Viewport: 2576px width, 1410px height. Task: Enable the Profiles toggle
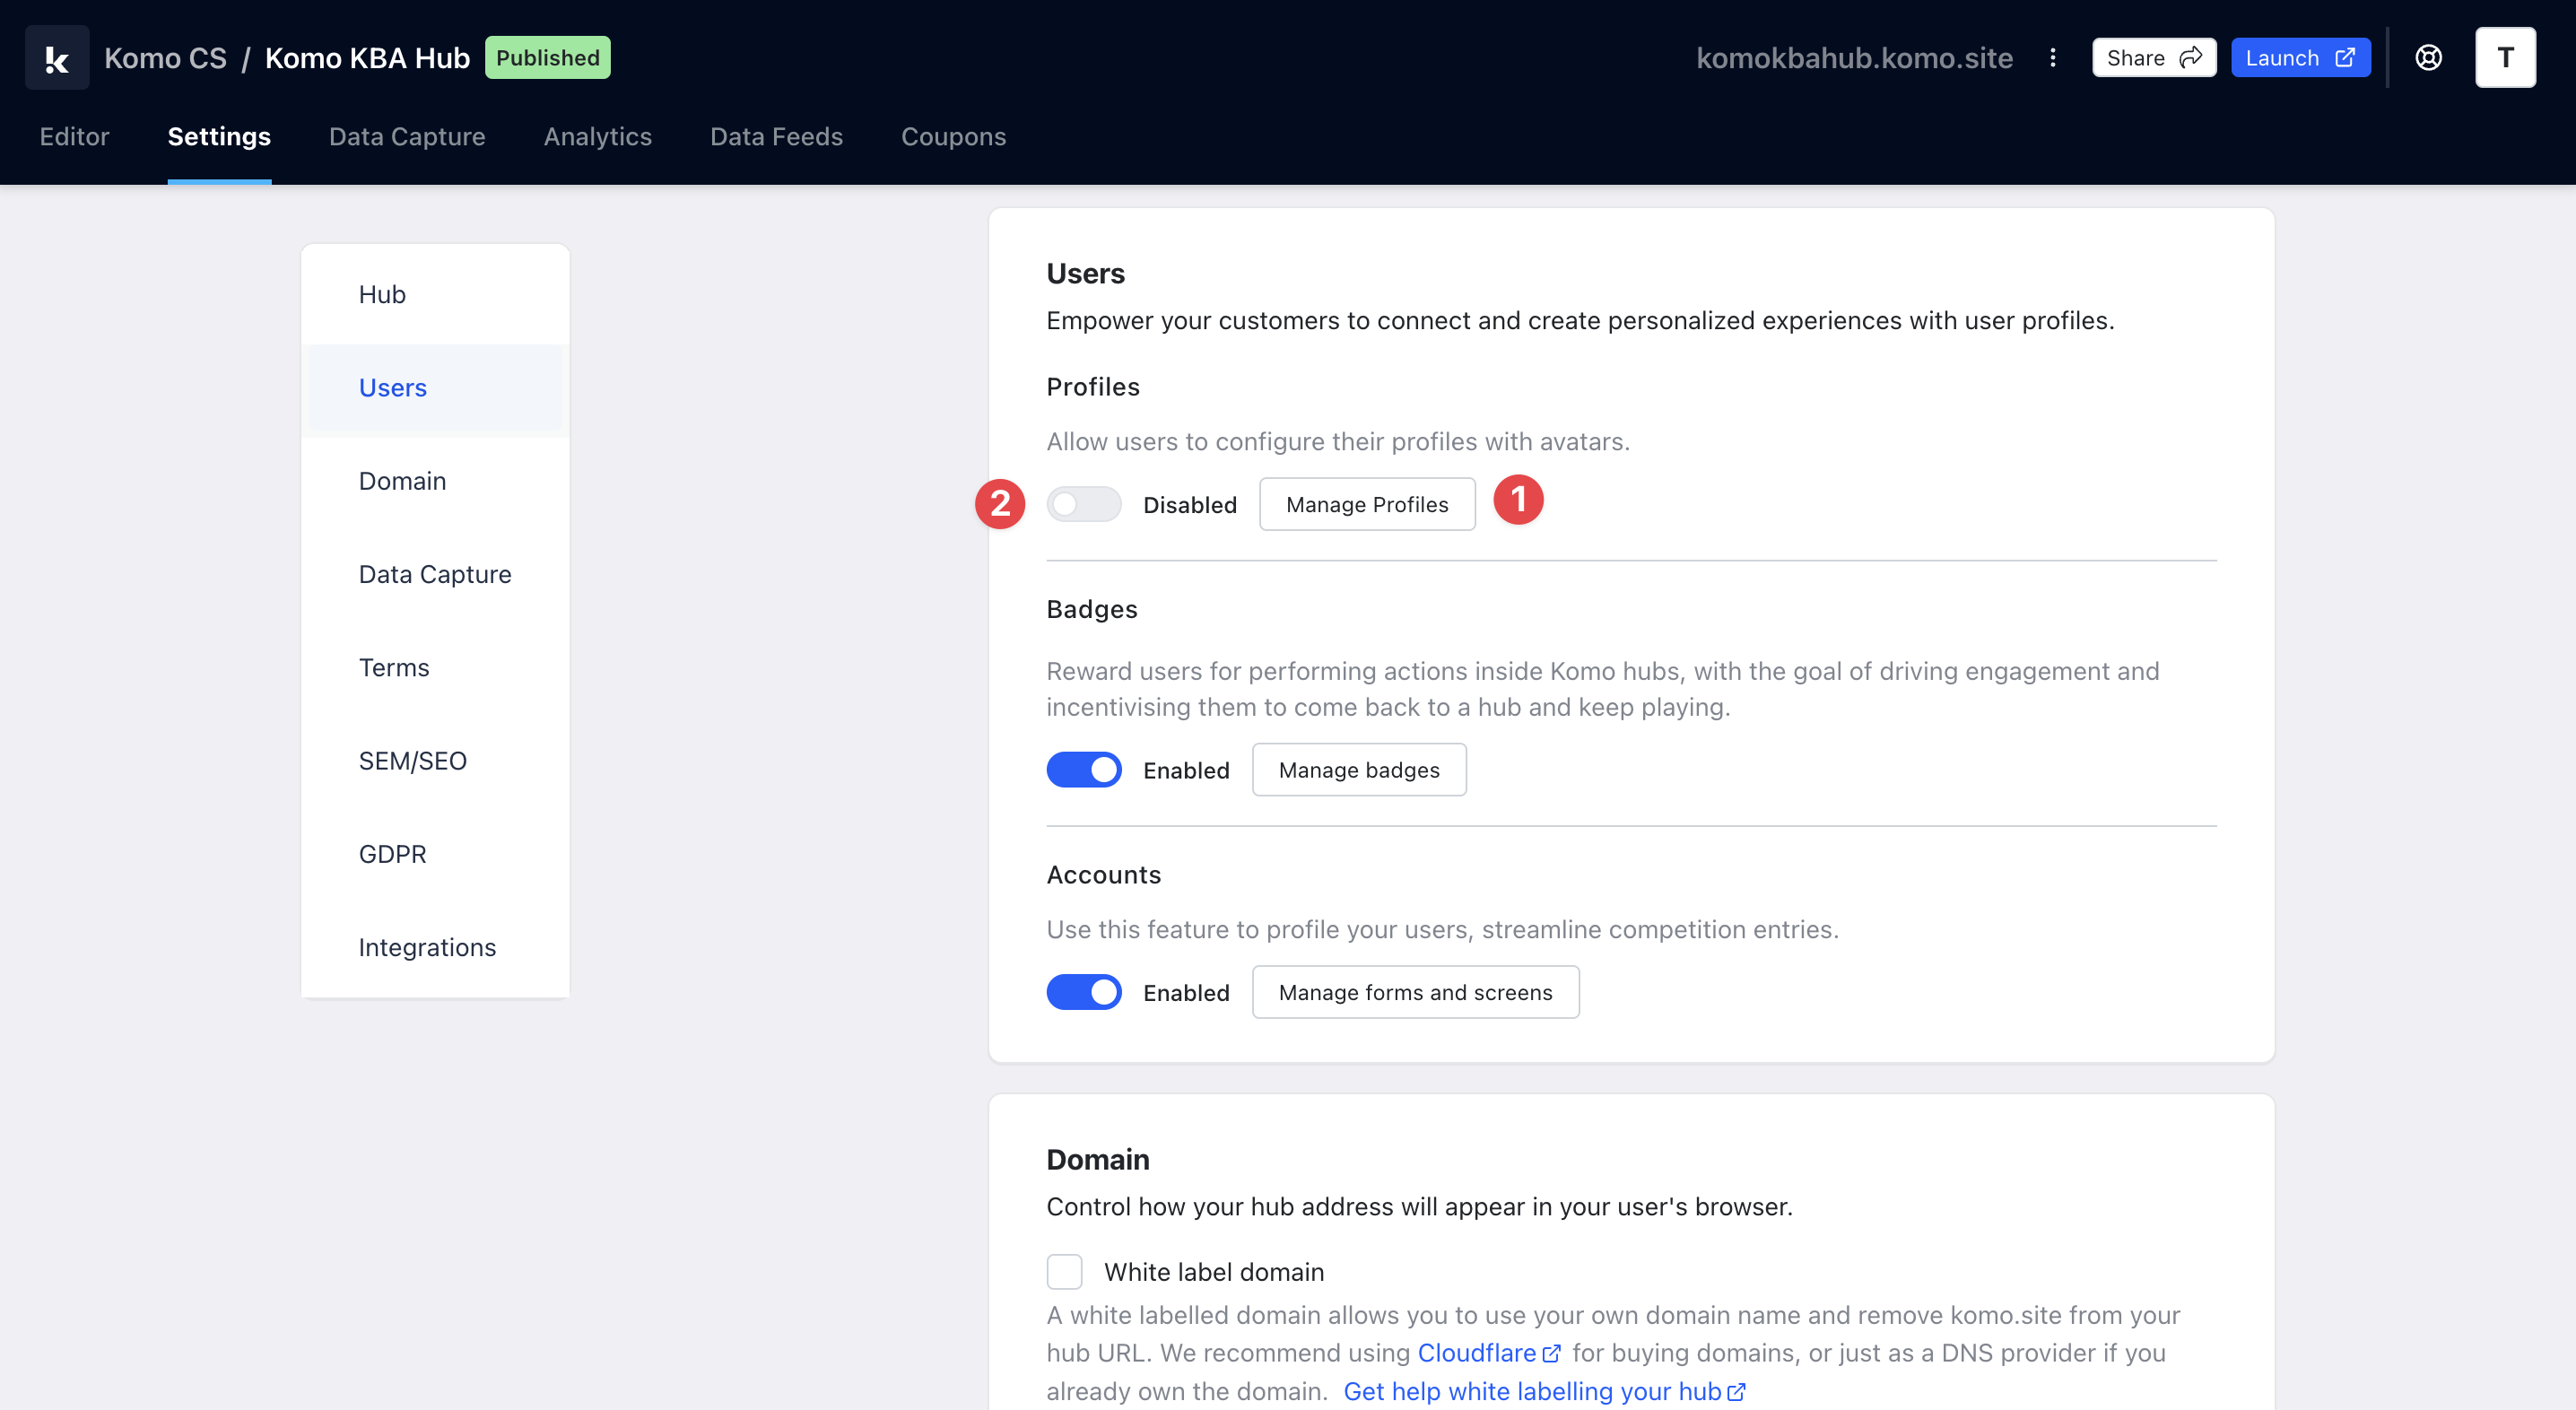coord(1084,504)
